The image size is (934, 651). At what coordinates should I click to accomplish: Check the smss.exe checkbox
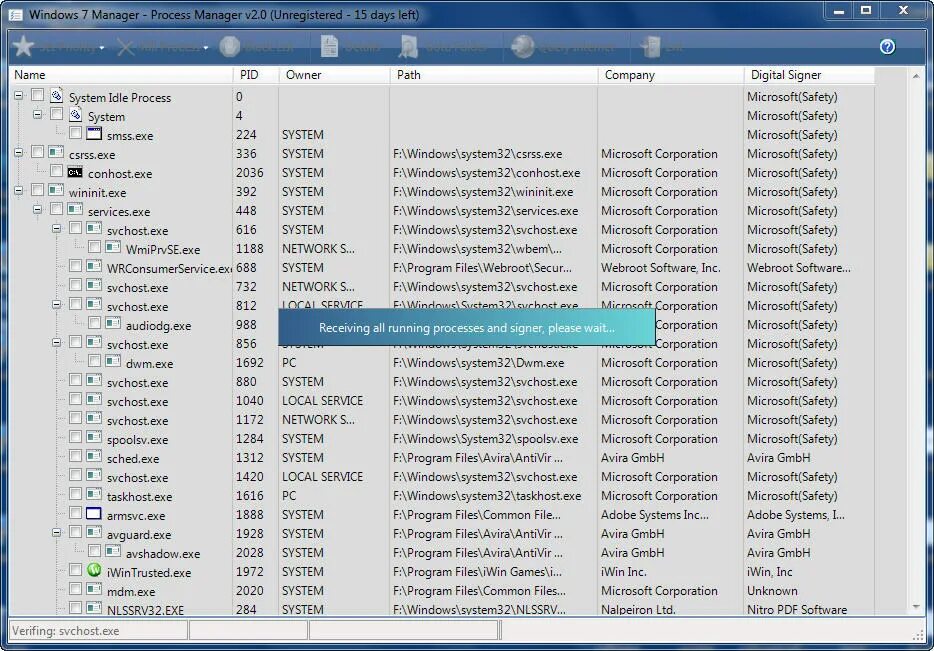75,132
